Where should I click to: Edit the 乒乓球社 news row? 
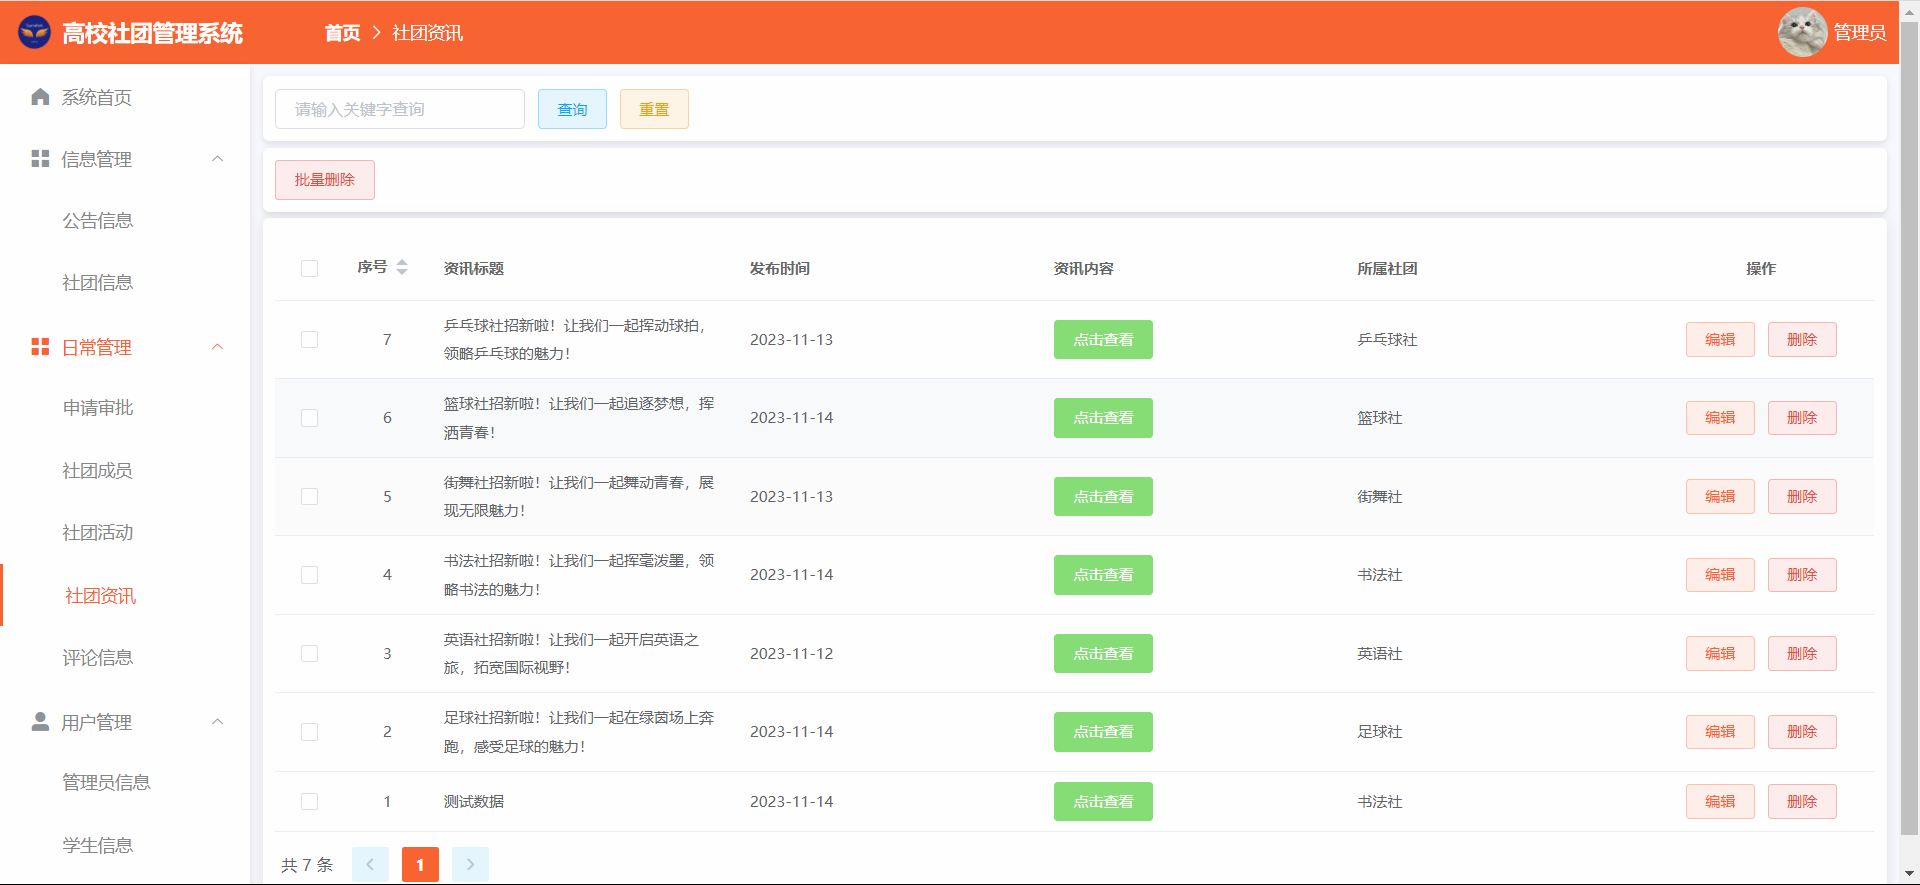click(x=1720, y=340)
